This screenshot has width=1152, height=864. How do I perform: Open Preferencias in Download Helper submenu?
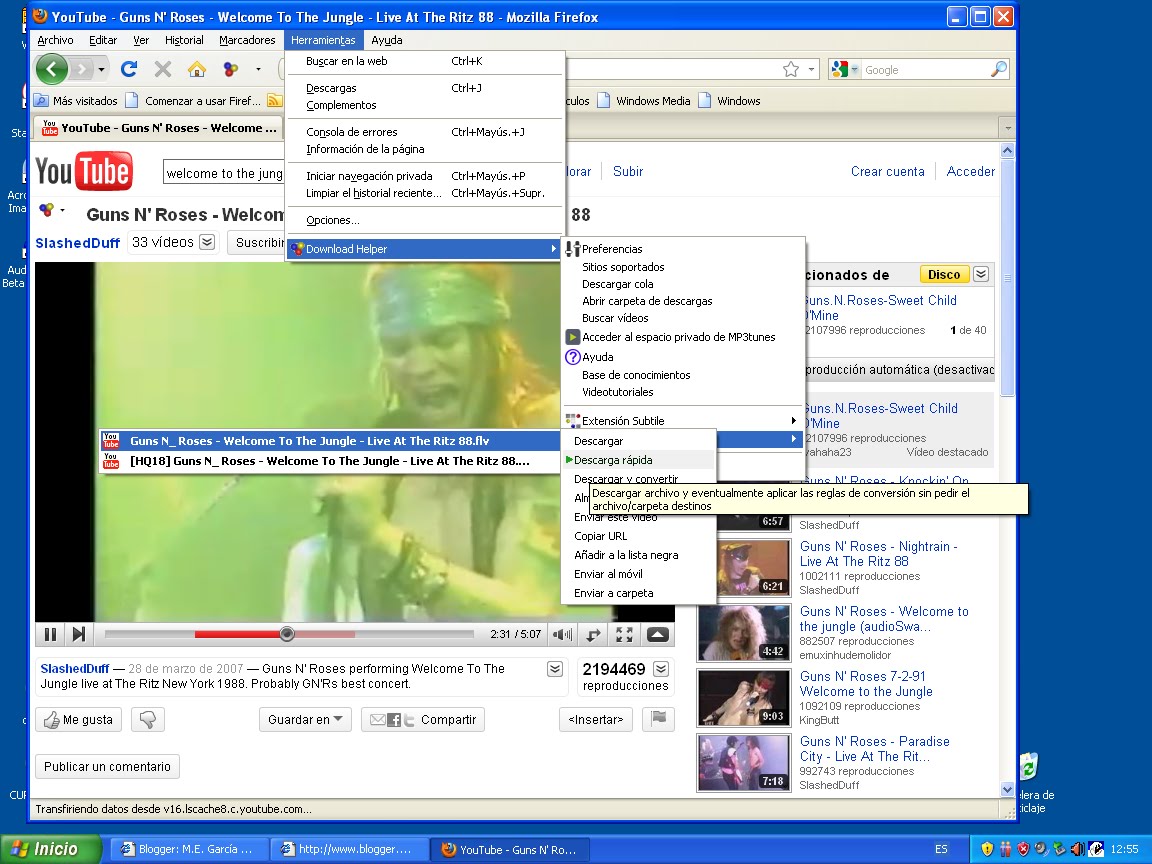pos(611,249)
